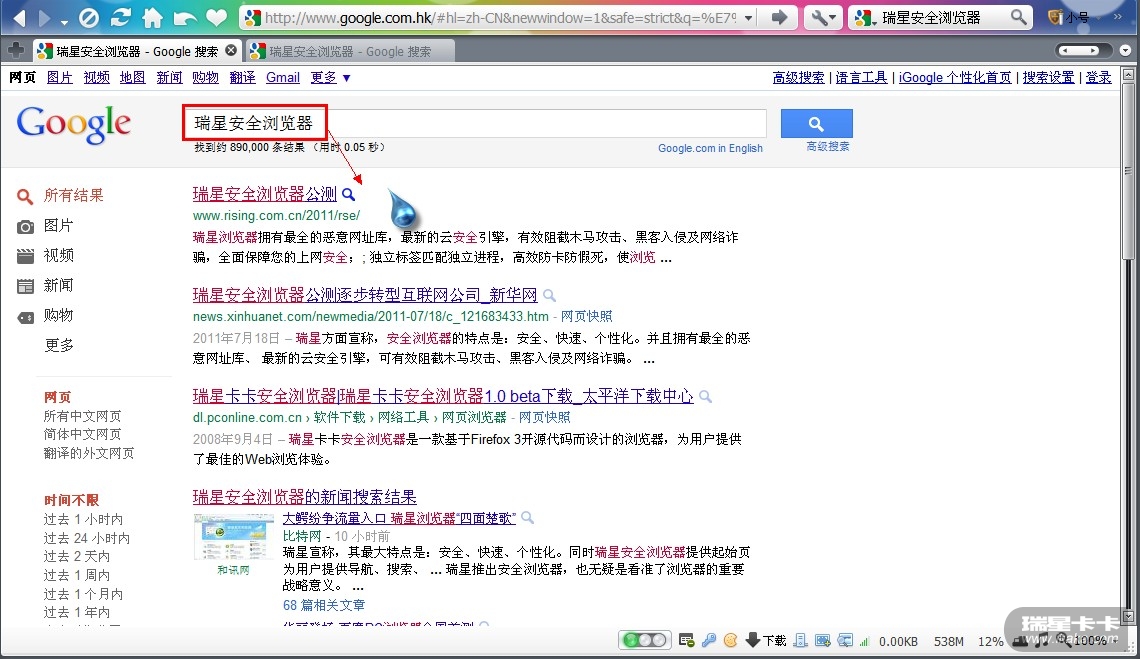This screenshot has width=1140, height=659.
Task: Click the magnifier in the browser search box
Action: [1019, 17]
